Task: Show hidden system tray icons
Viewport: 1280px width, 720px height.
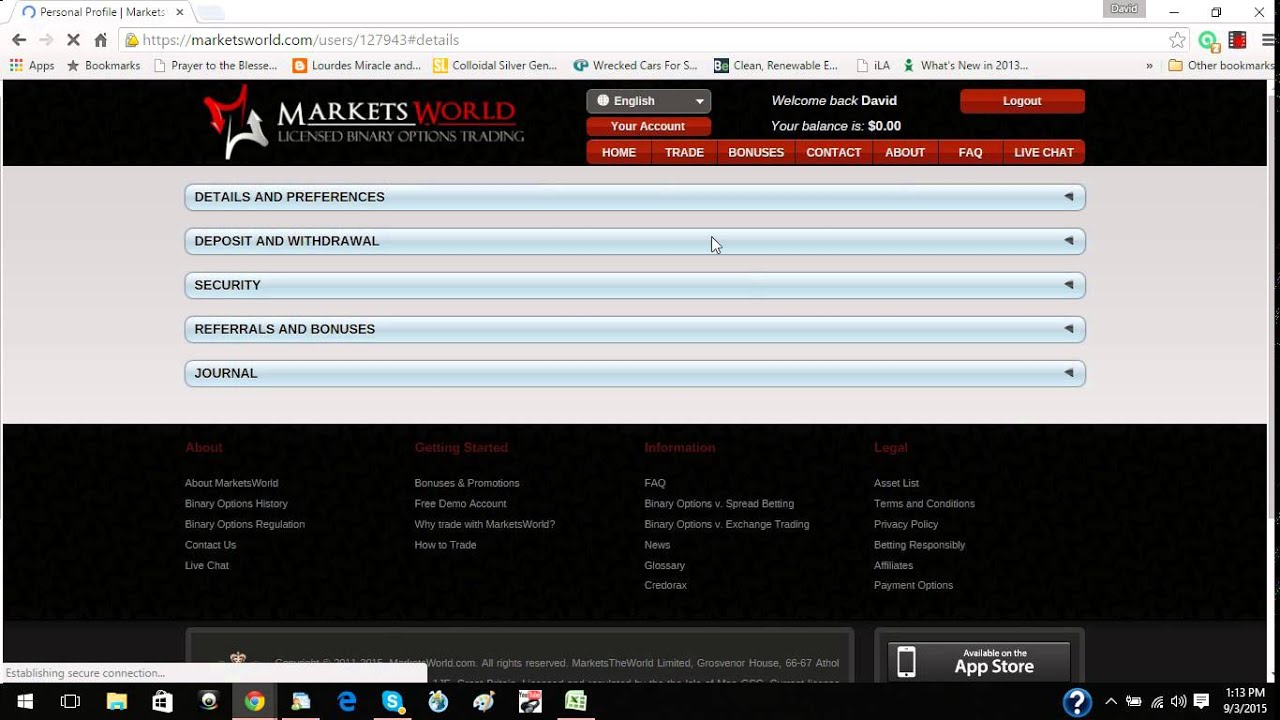Action: pyautogui.click(x=1110, y=702)
